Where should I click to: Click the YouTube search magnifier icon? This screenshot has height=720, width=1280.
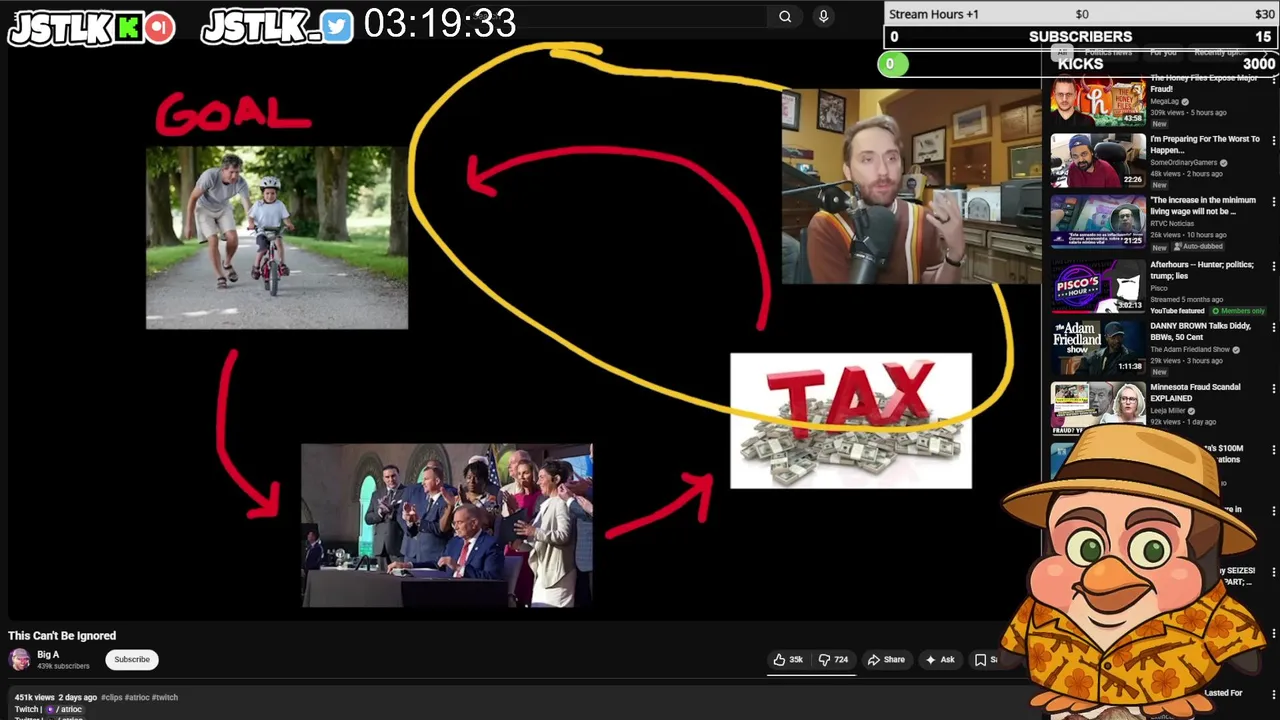tap(785, 16)
